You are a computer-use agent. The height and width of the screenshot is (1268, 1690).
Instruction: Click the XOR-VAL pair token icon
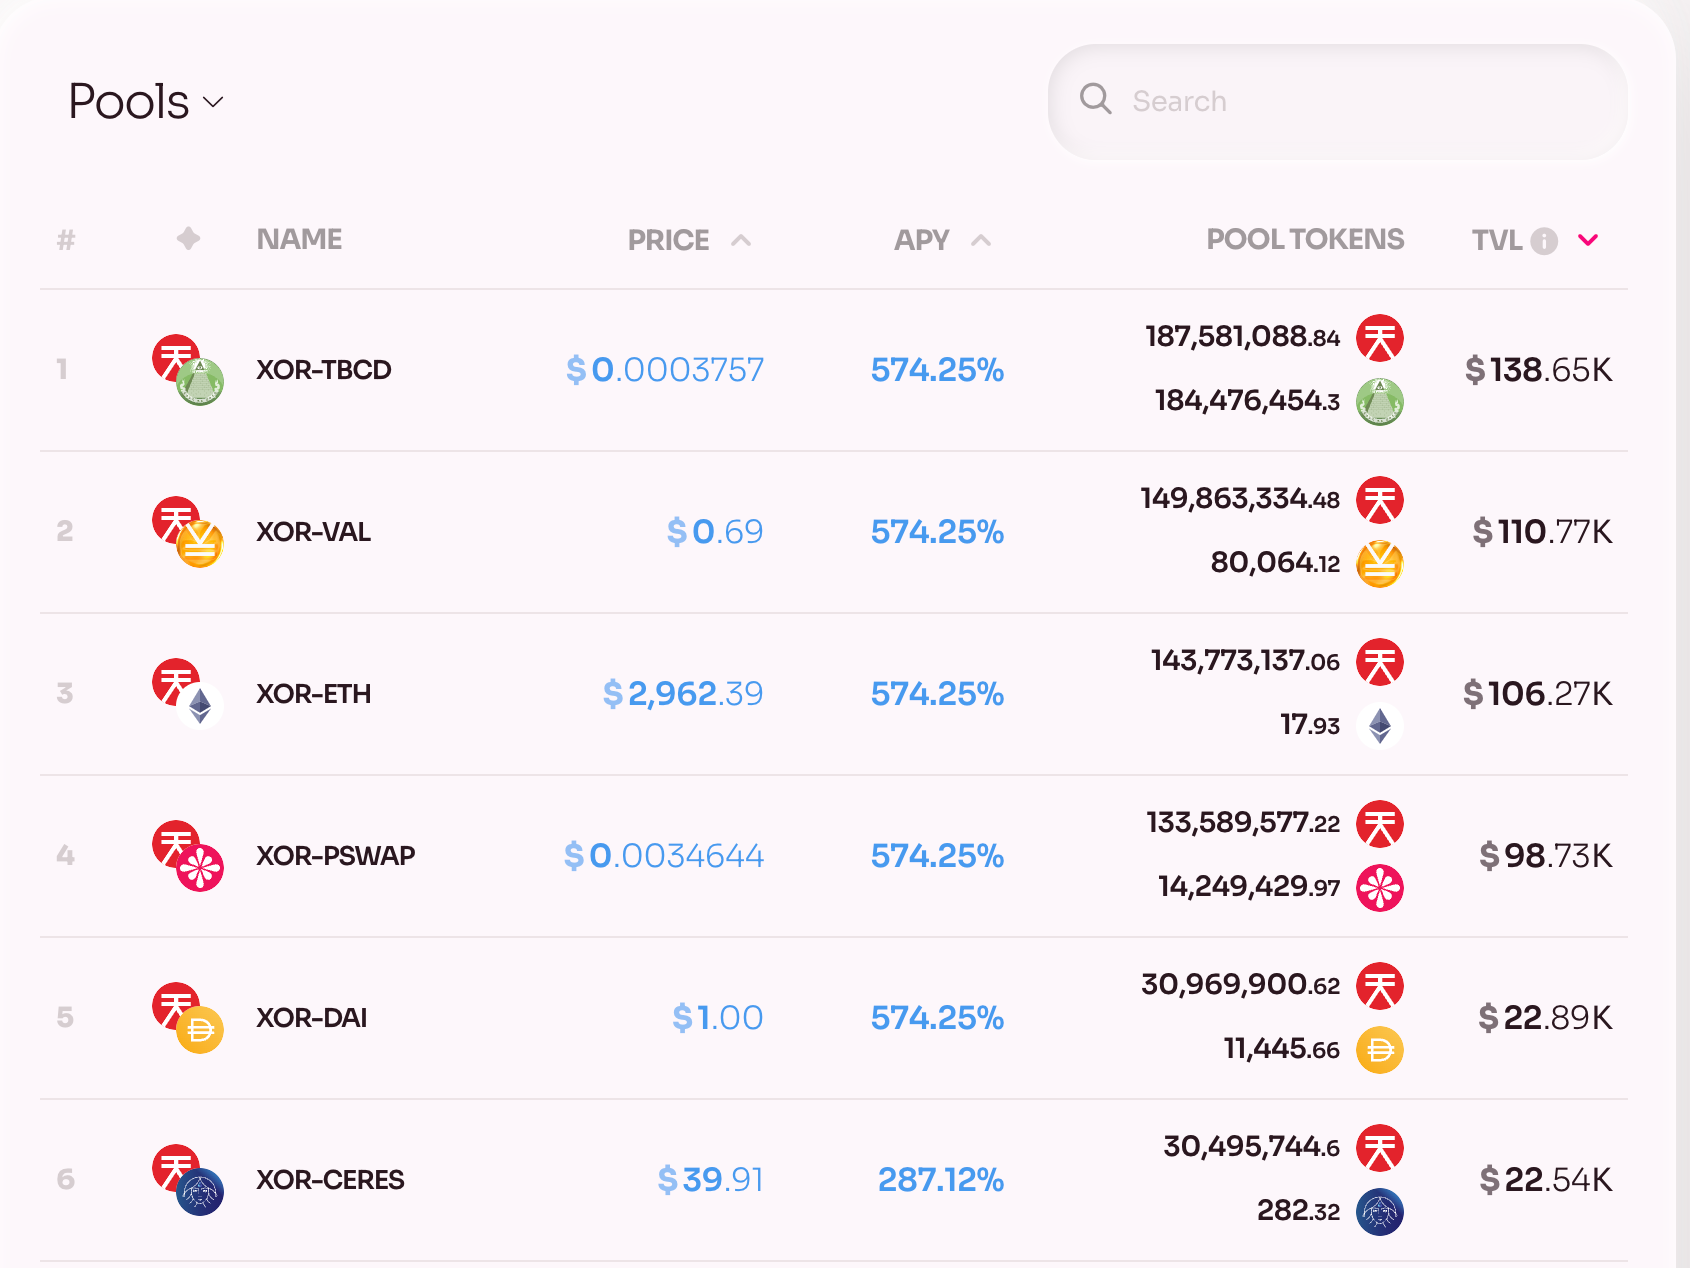[x=188, y=532]
